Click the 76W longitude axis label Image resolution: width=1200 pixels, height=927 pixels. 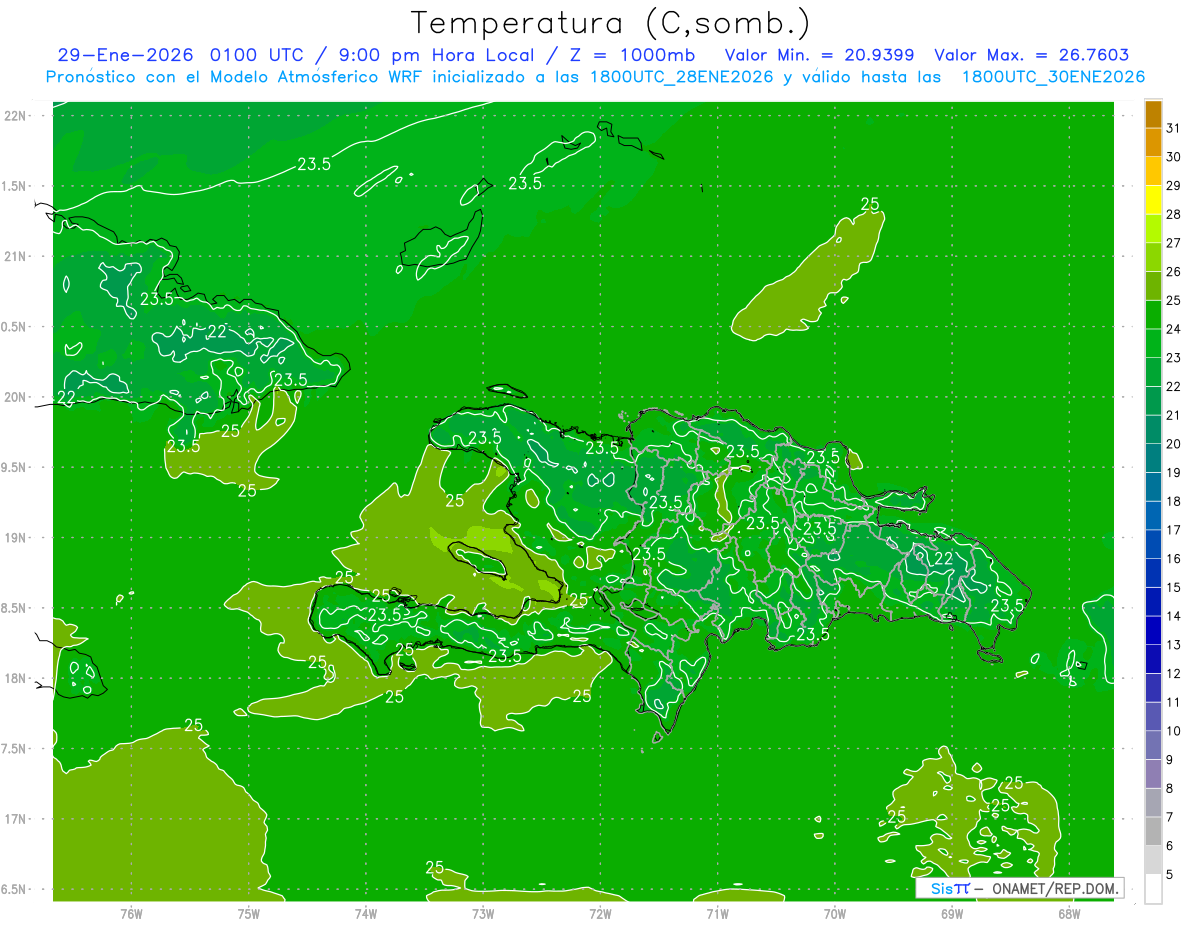coord(131,914)
